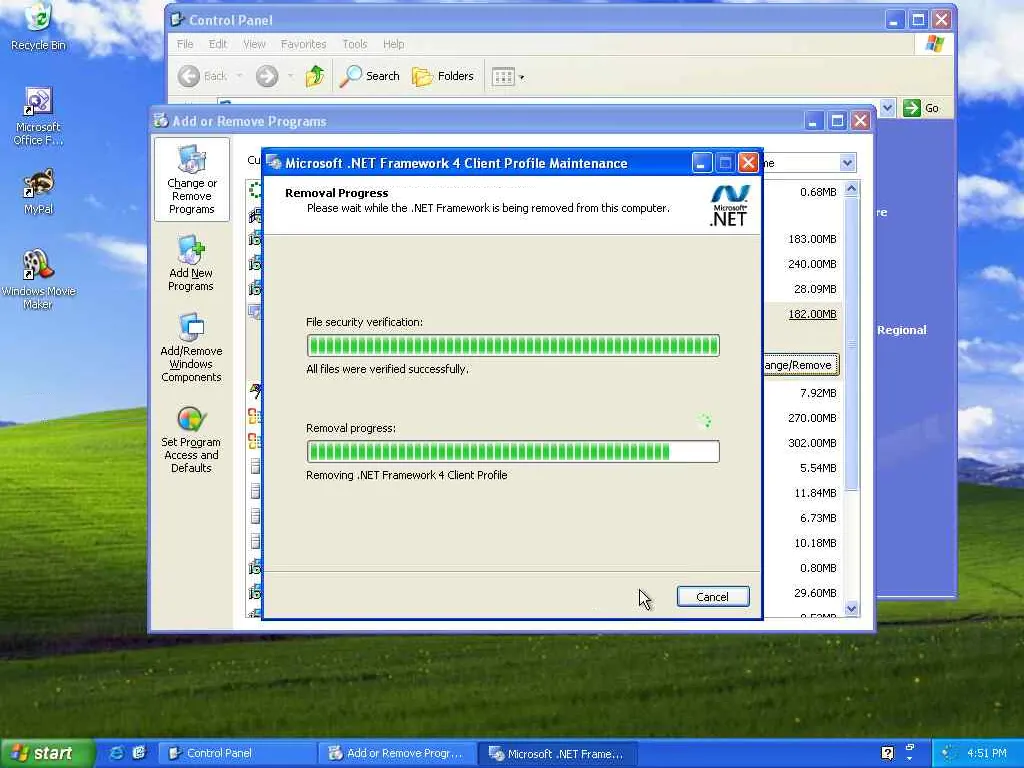
Task: Open the Recycle Bin desktop icon
Action: tap(39, 26)
